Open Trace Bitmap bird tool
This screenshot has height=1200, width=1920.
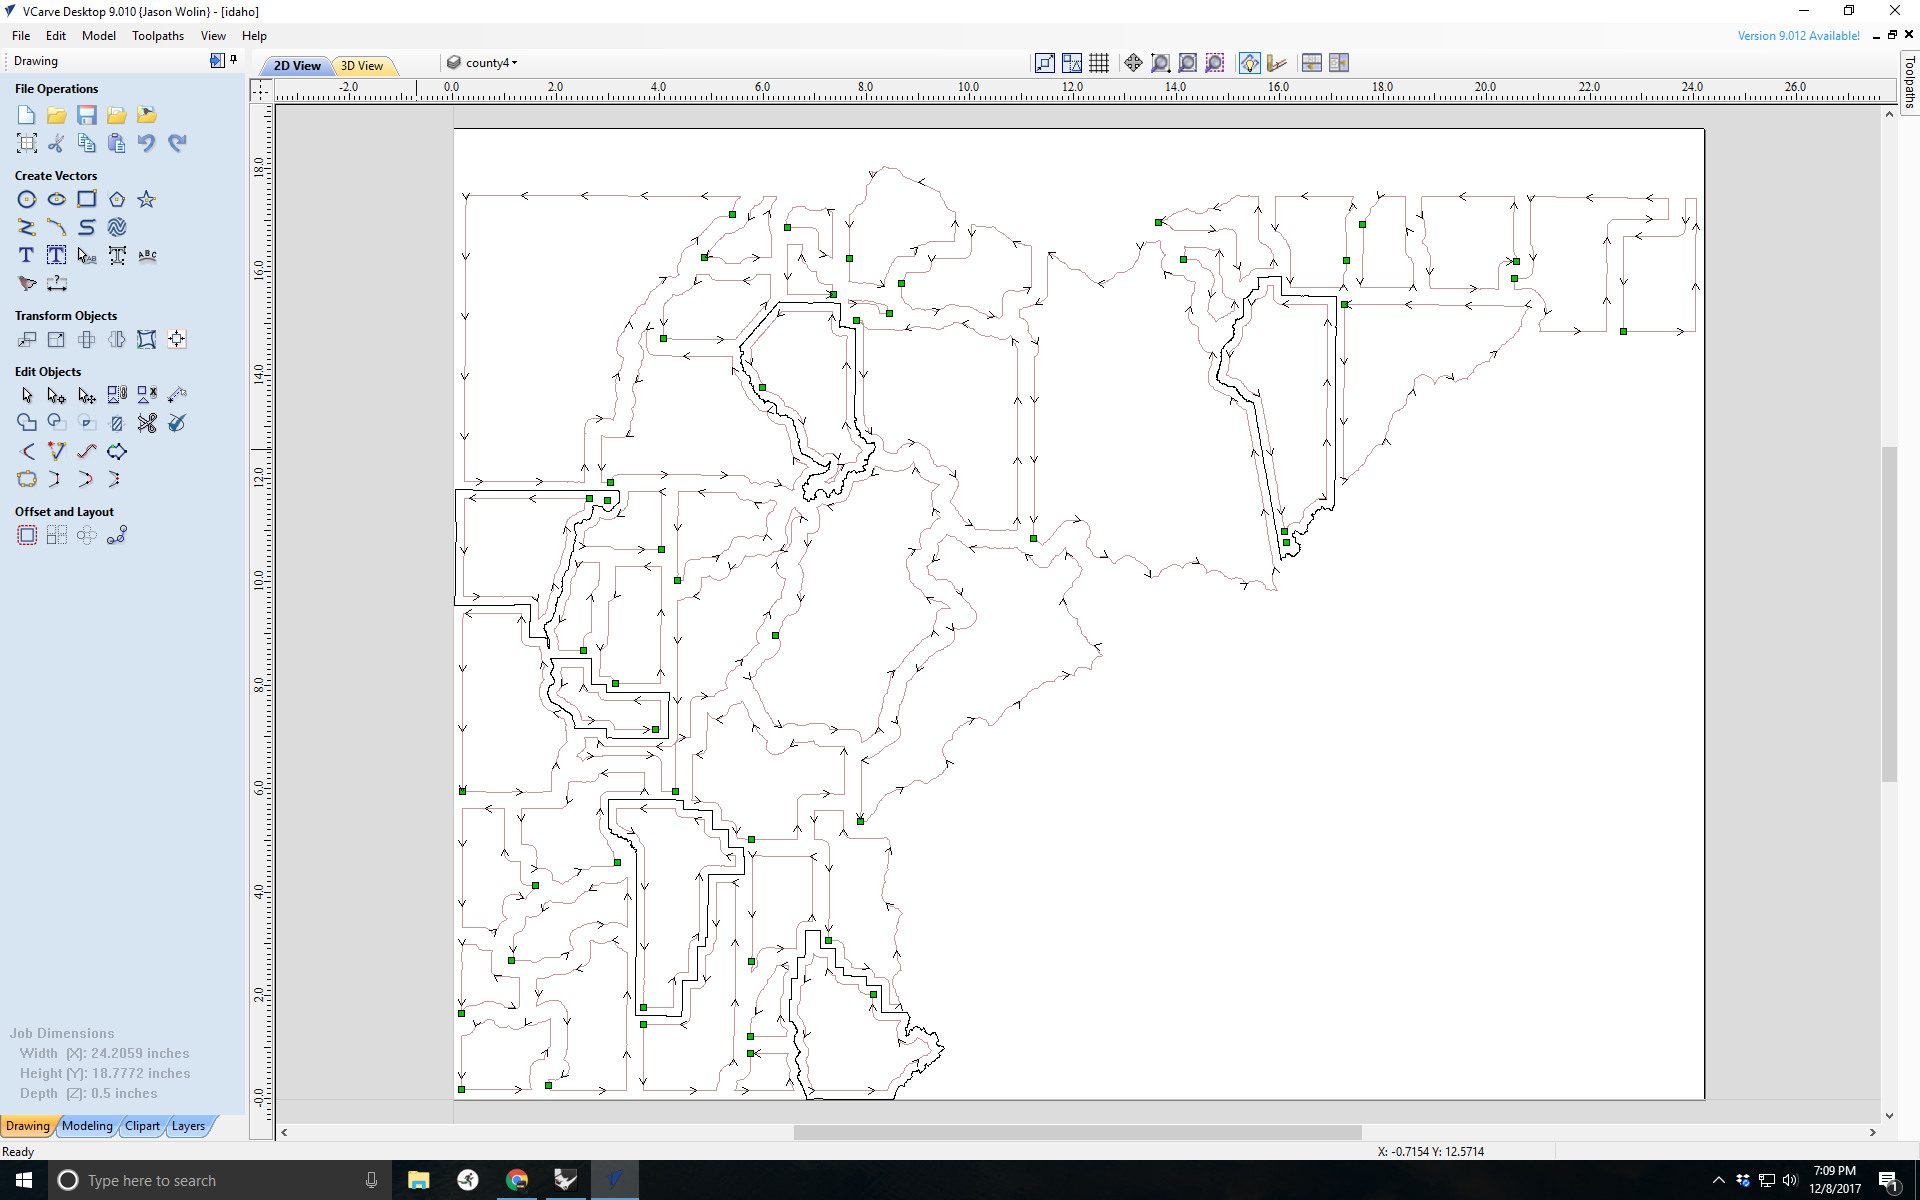(27, 283)
